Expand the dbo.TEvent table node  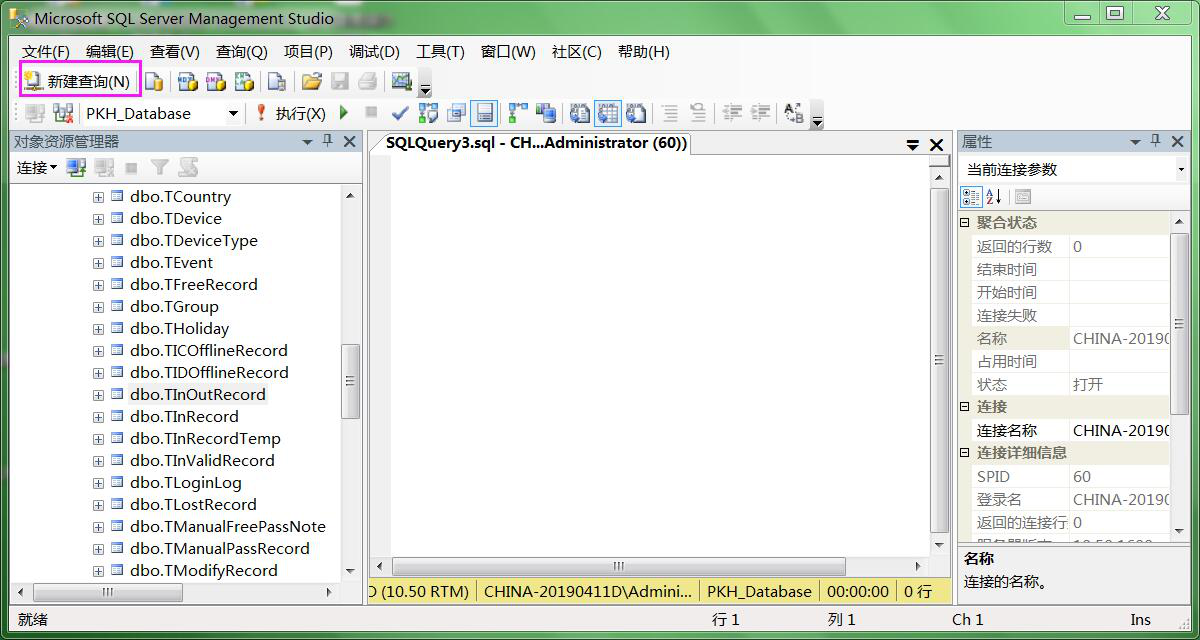98,263
